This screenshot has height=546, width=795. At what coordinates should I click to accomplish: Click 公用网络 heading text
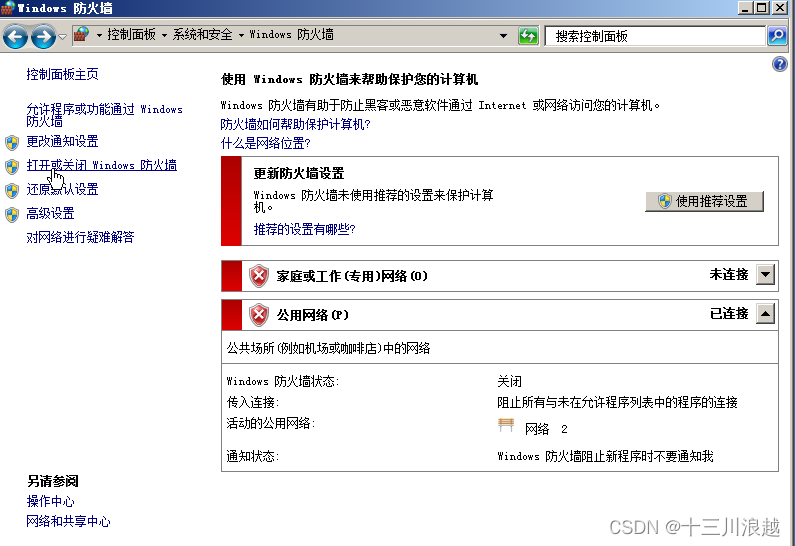312,315
